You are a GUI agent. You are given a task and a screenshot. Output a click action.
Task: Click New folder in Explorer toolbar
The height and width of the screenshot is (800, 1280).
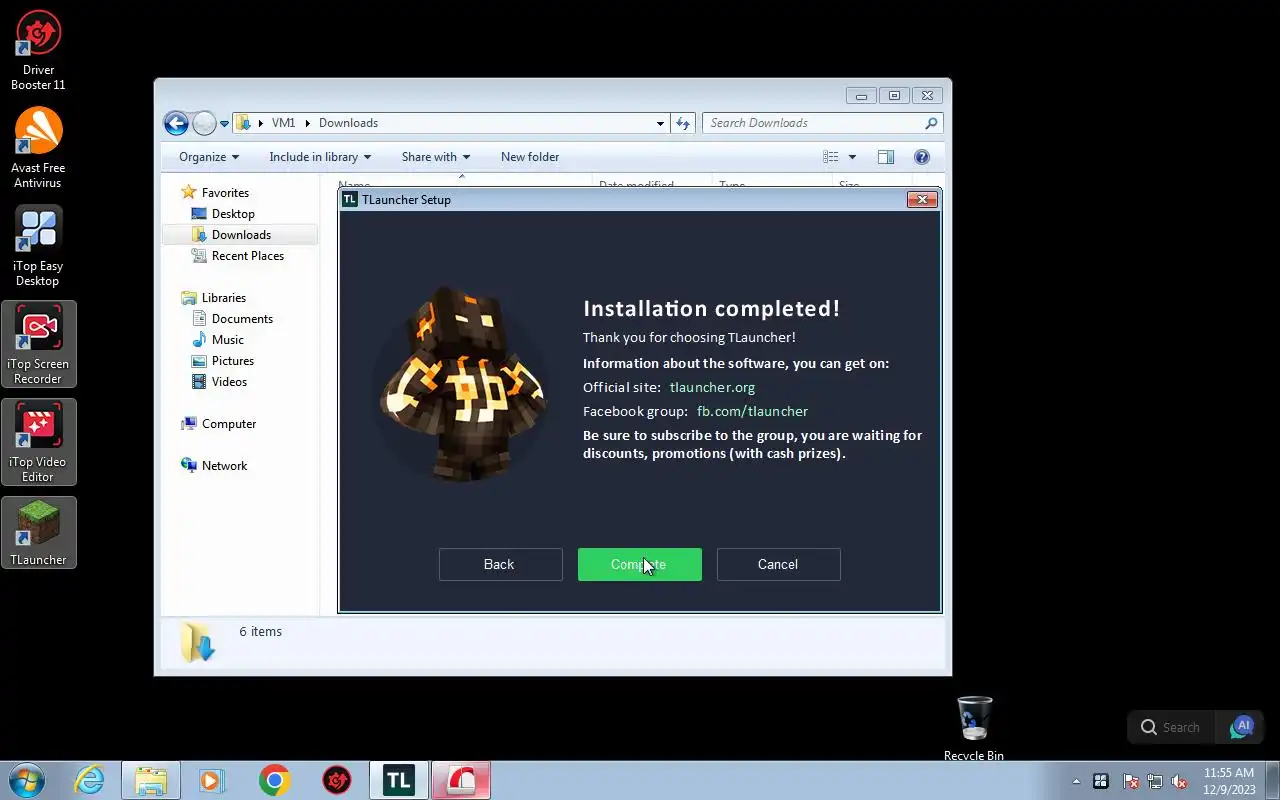tap(530, 157)
